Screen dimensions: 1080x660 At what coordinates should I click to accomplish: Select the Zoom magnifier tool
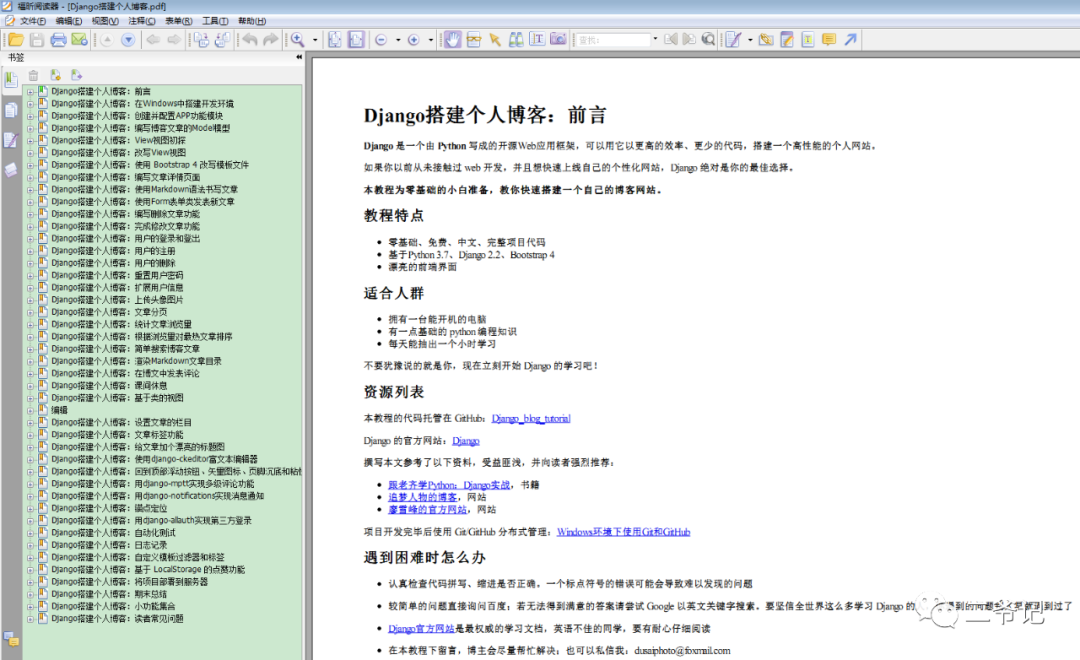[298, 40]
